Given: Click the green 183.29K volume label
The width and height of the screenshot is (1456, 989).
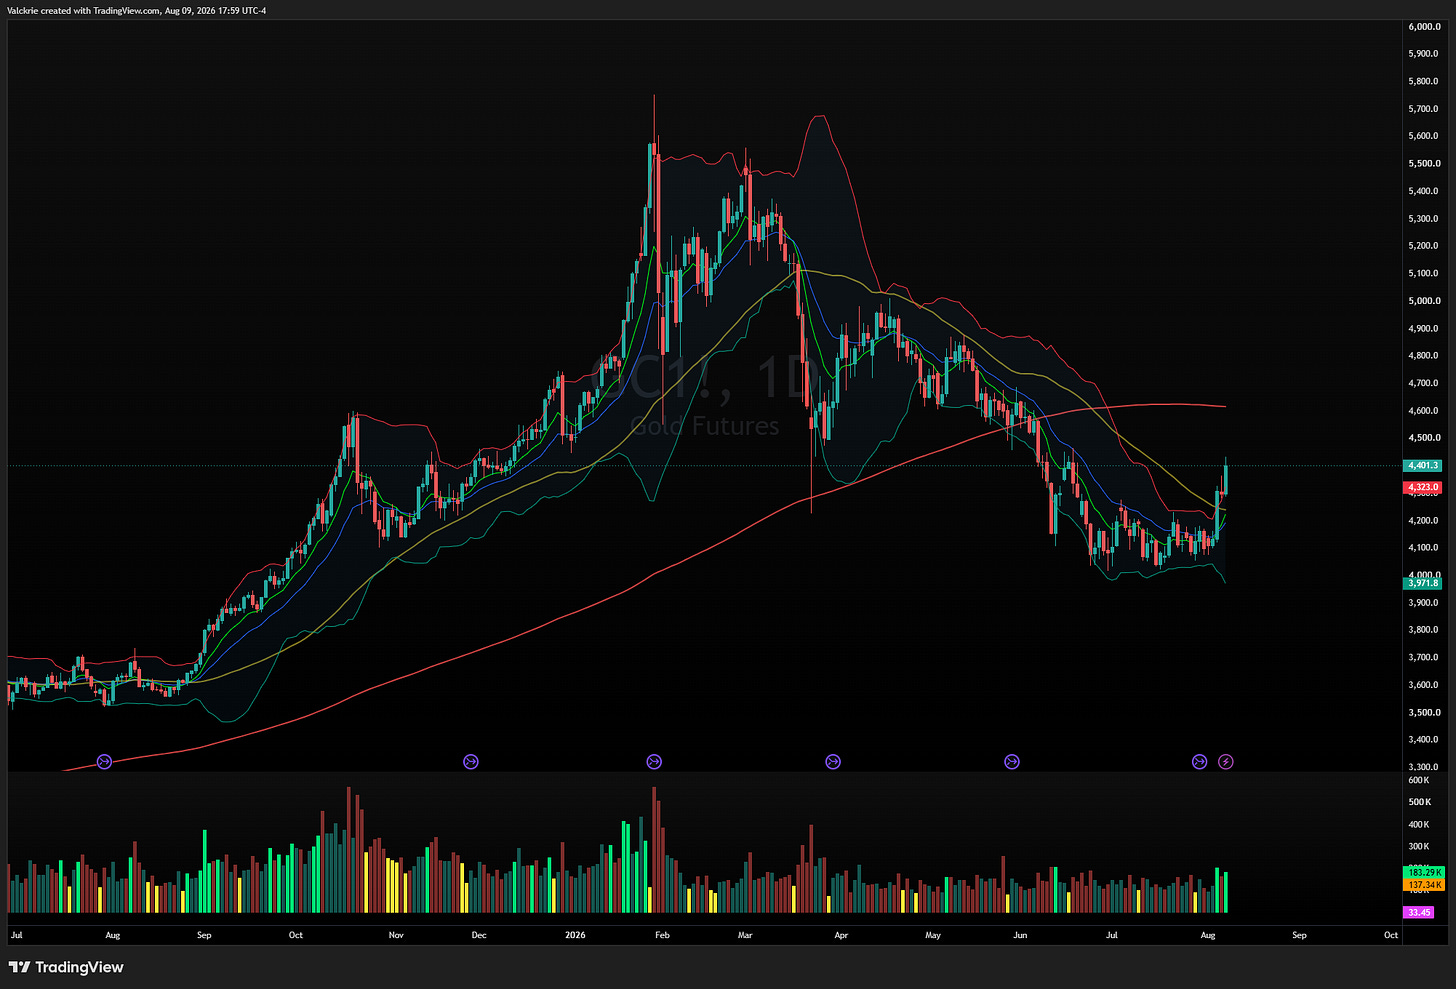Looking at the screenshot, I should point(1424,873).
